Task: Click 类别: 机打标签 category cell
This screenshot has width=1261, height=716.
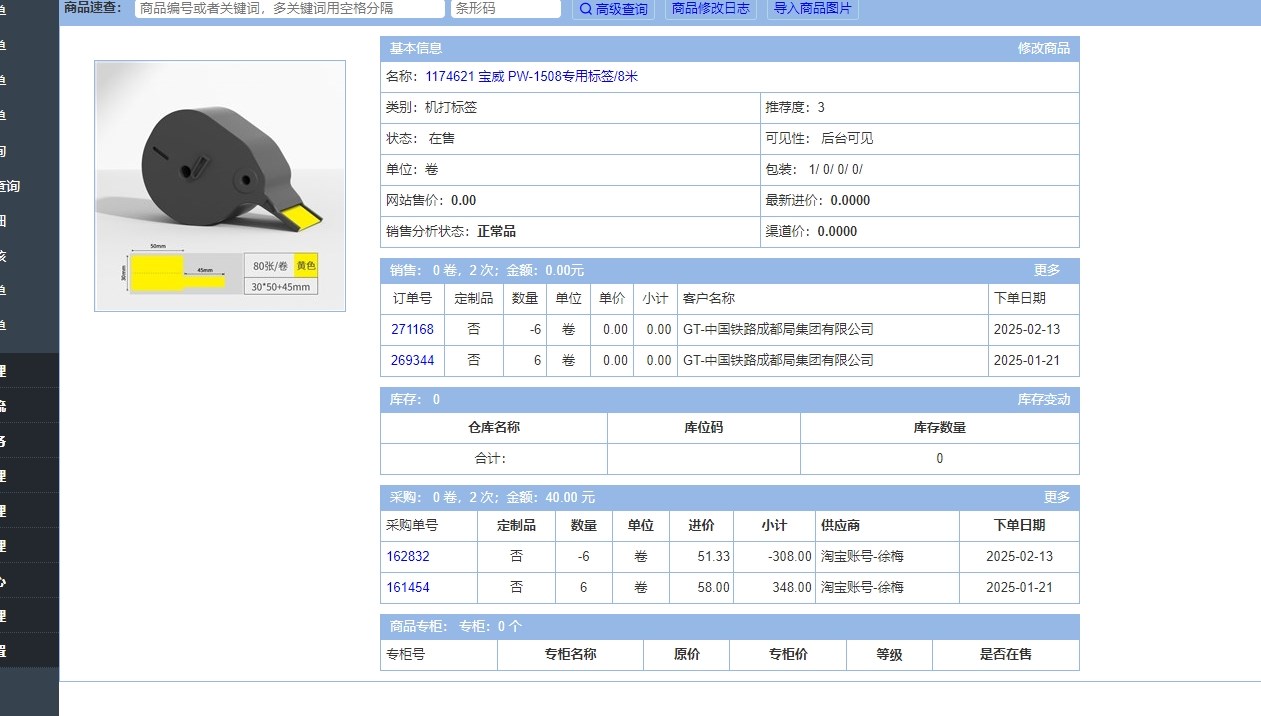Action: (570, 107)
